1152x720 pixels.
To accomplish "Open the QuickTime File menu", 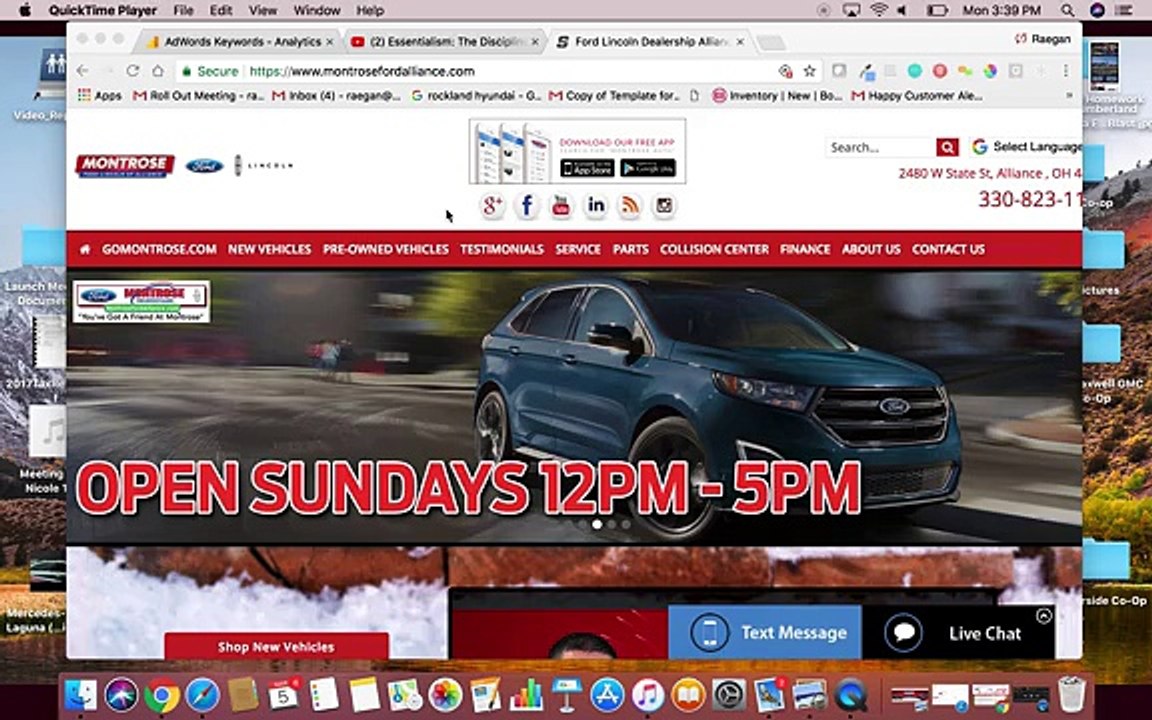I will click(183, 10).
